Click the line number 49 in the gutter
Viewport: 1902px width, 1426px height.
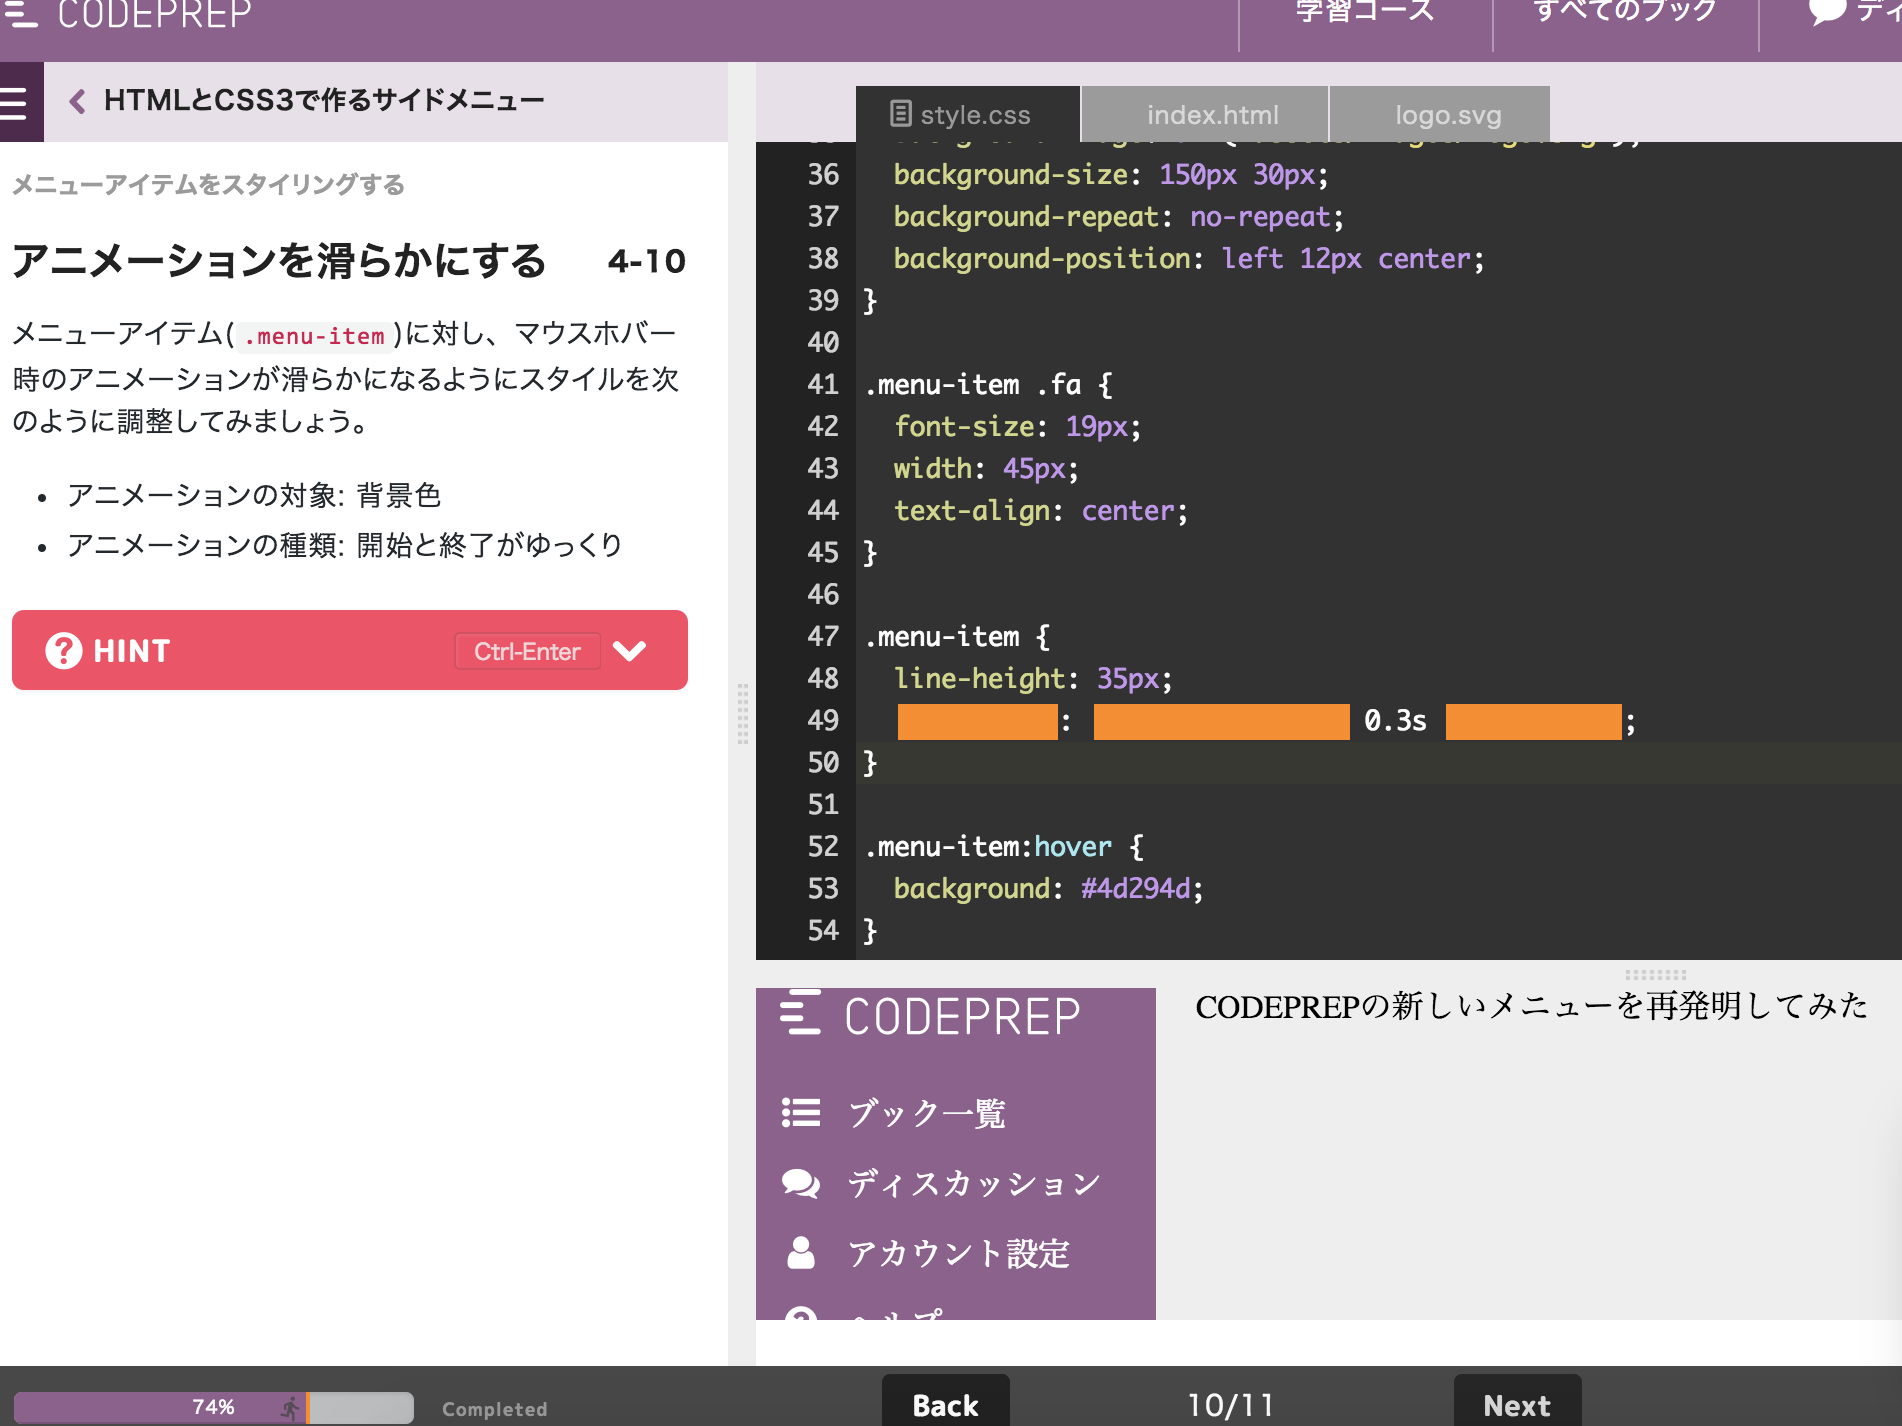(823, 721)
